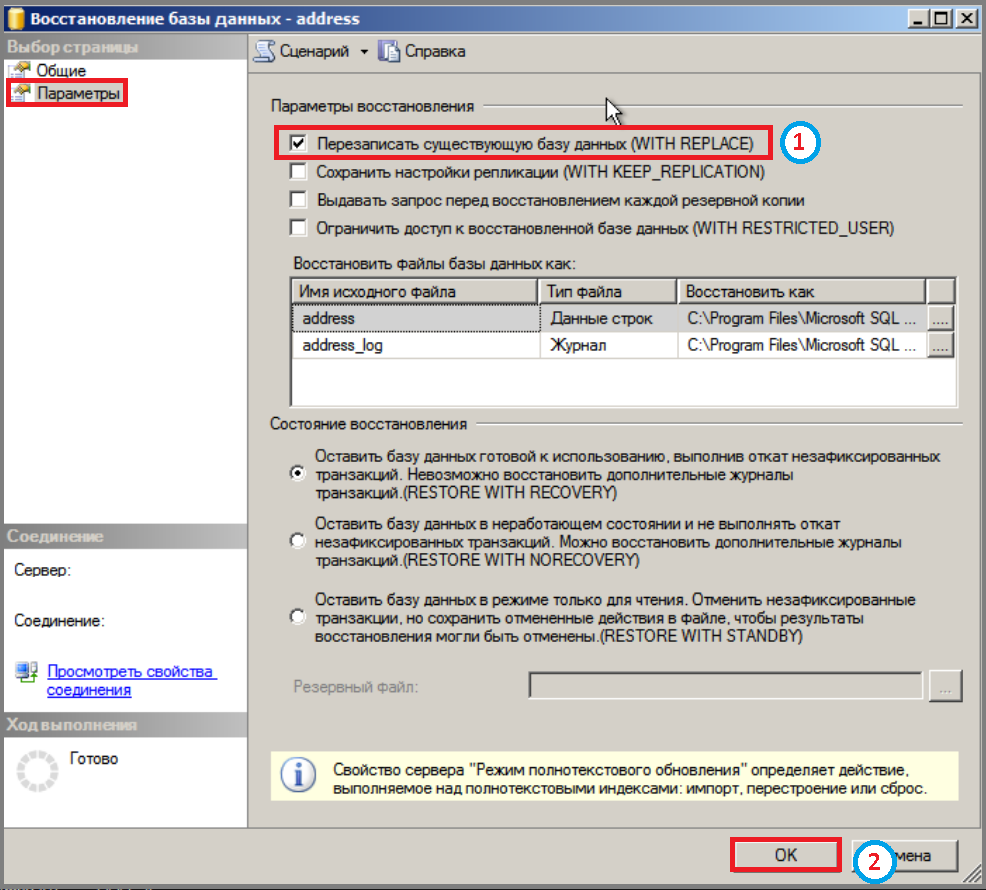Select the Параметры page
Viewport: 986px width, 890px height.
point(78,93)
